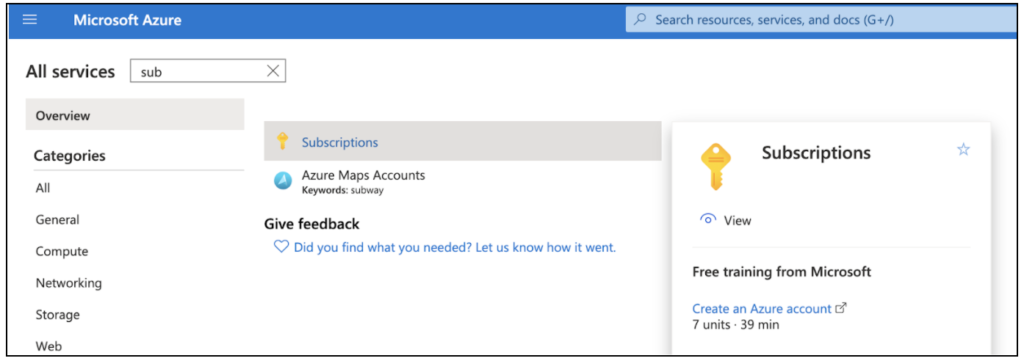The image size is (1024, 361).
Task: Click the external-link icon after 'Create an Azure account'
Action: 841,307
